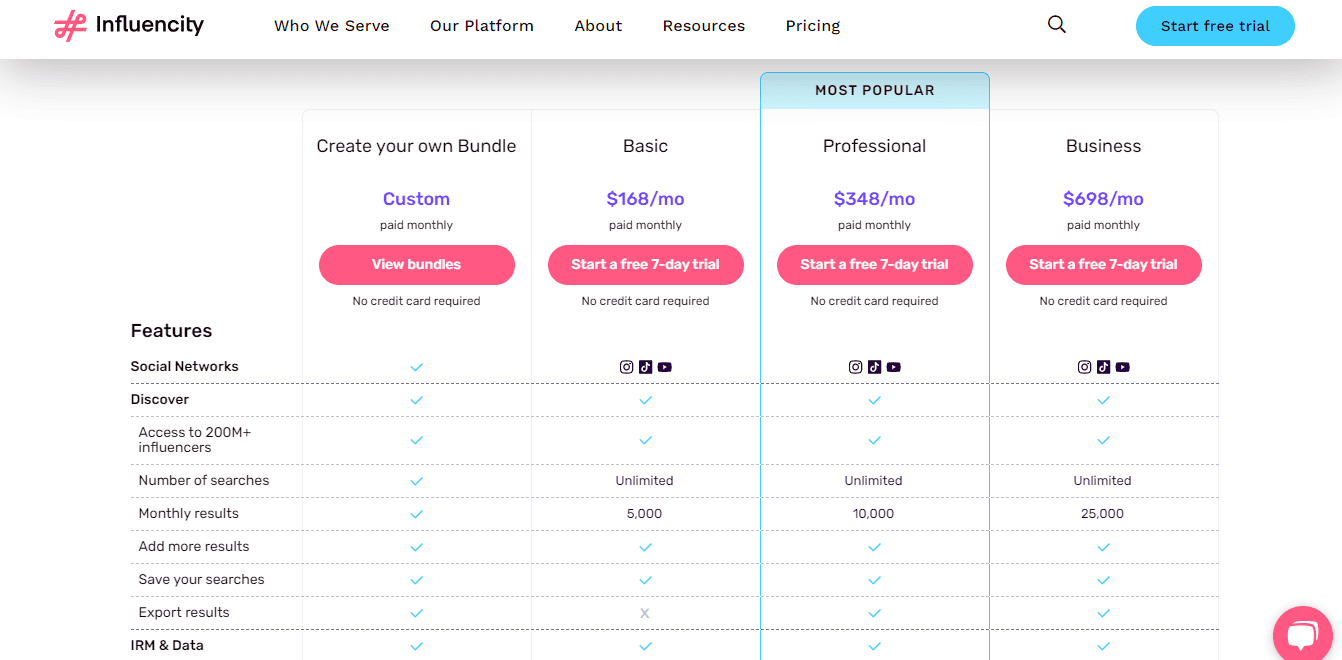Click the Instagram icon under the Basic plan
Viewport: 1342px width, 660px height.
(626, 367)
